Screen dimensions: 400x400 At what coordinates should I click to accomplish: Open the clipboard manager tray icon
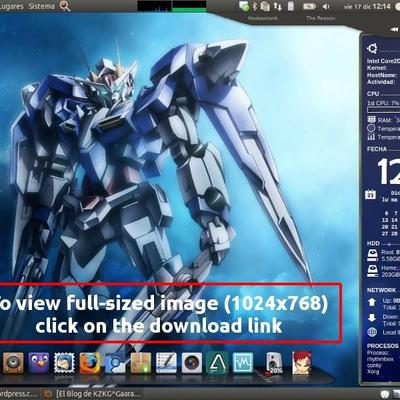tap(265, 6)
